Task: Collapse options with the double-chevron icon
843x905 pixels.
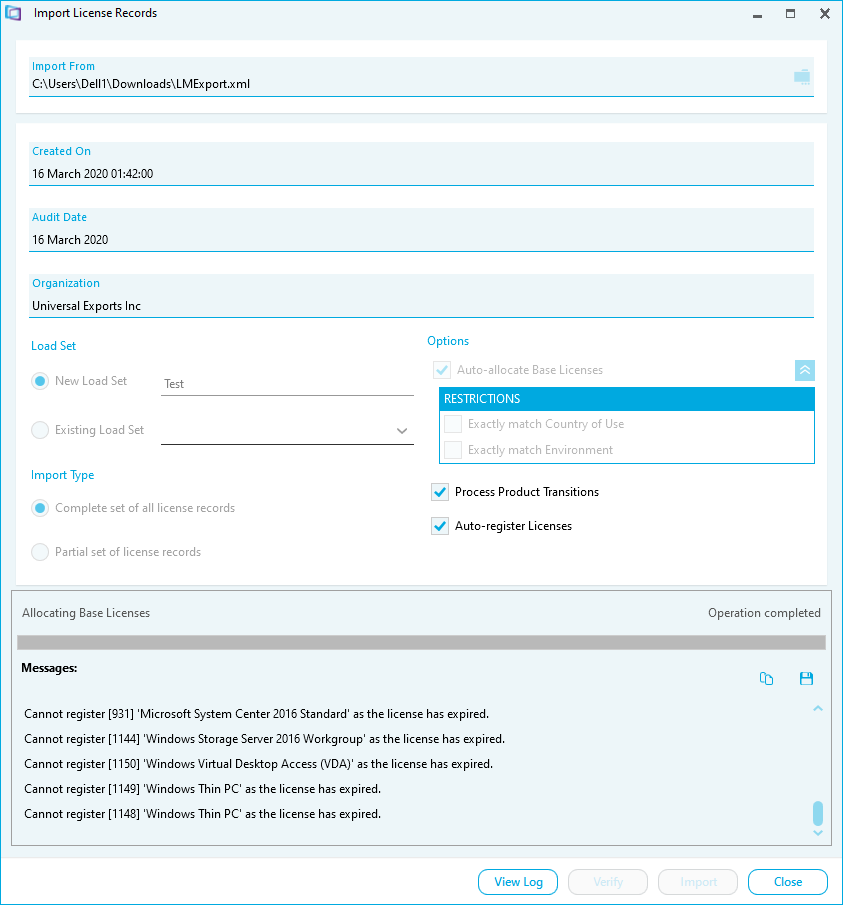Action: coord(804,370)
